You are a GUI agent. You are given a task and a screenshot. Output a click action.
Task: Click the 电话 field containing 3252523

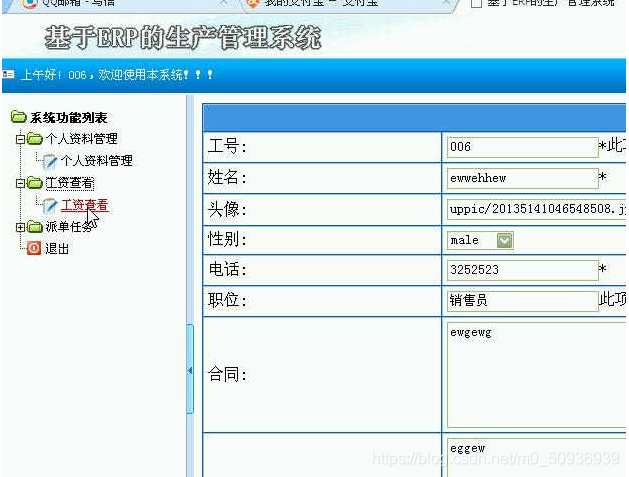click(x=522, y=270)
